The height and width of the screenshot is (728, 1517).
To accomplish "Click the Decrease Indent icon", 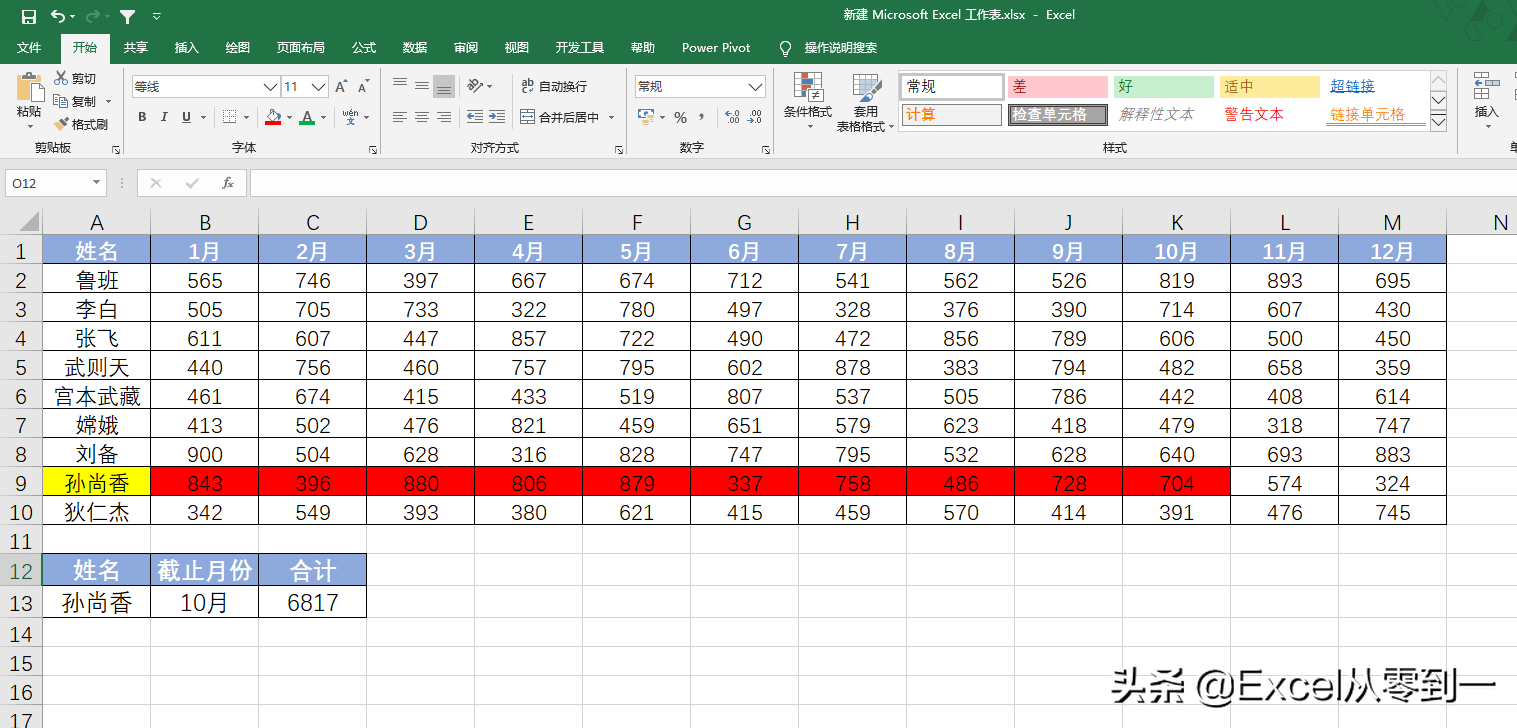I will coord(475,117).
